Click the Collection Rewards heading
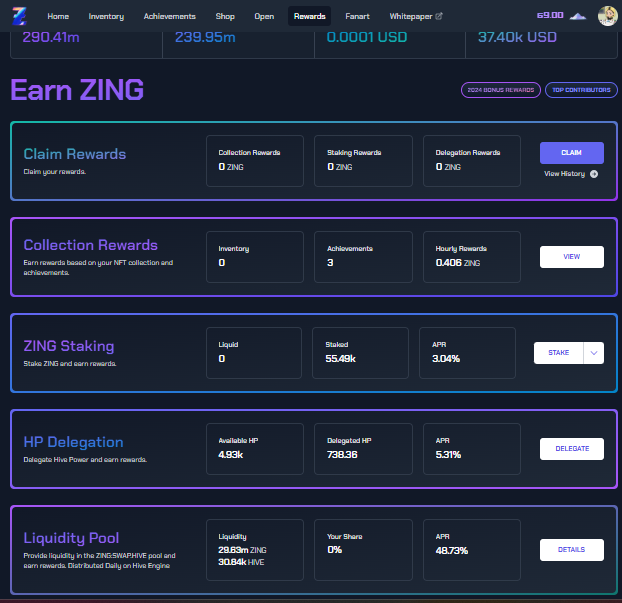622x603 pixels. point(90,245)
